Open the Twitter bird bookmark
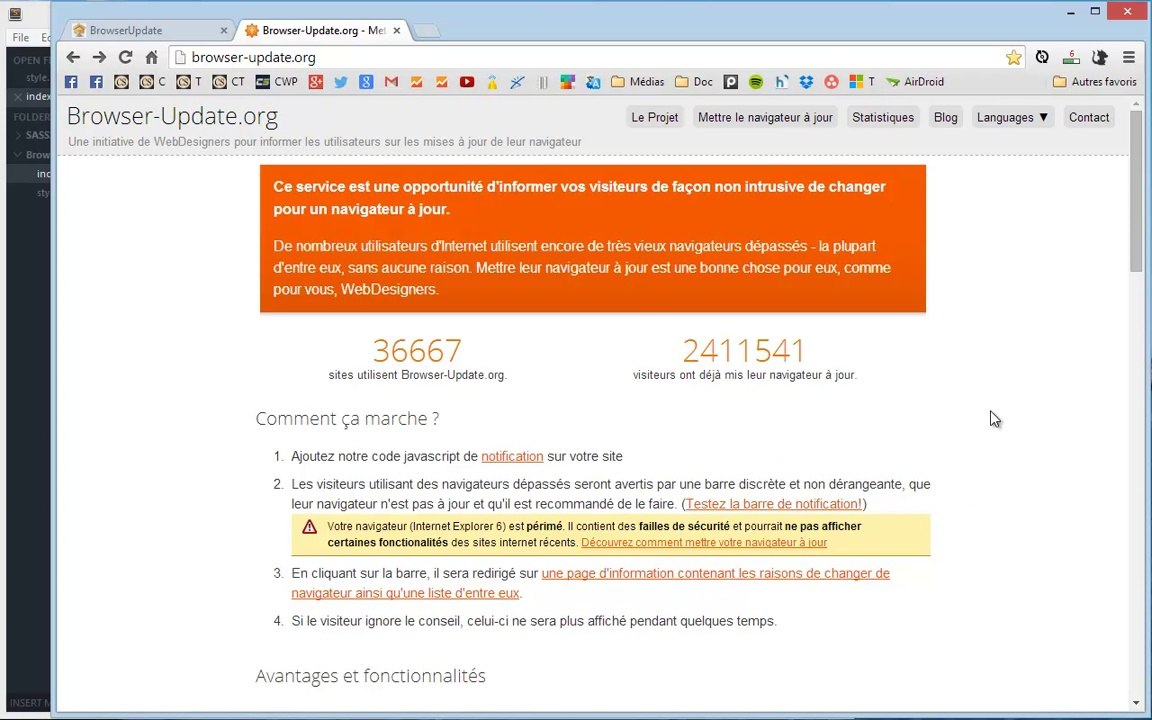Image resolution: width=1152 pixels, height=720 pixels. click(341, 82)
